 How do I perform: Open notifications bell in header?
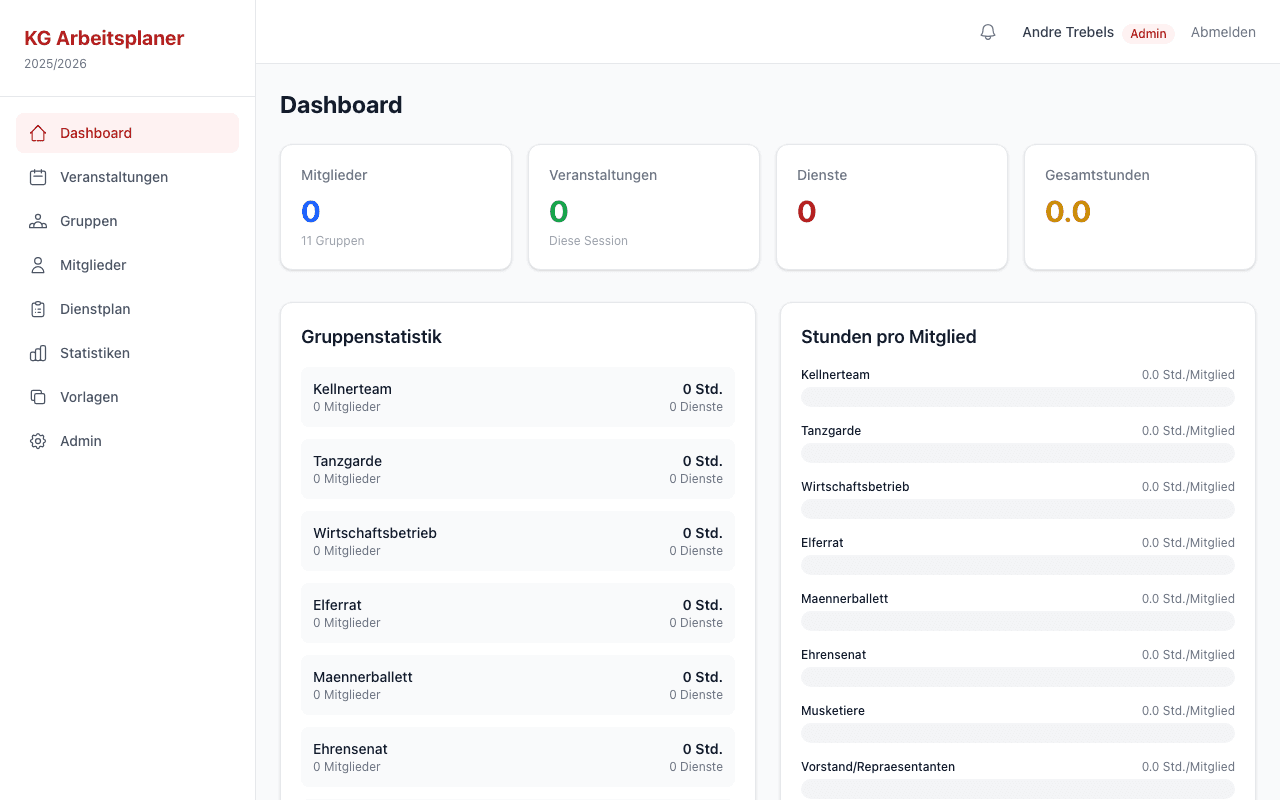(x=988, y=32)
